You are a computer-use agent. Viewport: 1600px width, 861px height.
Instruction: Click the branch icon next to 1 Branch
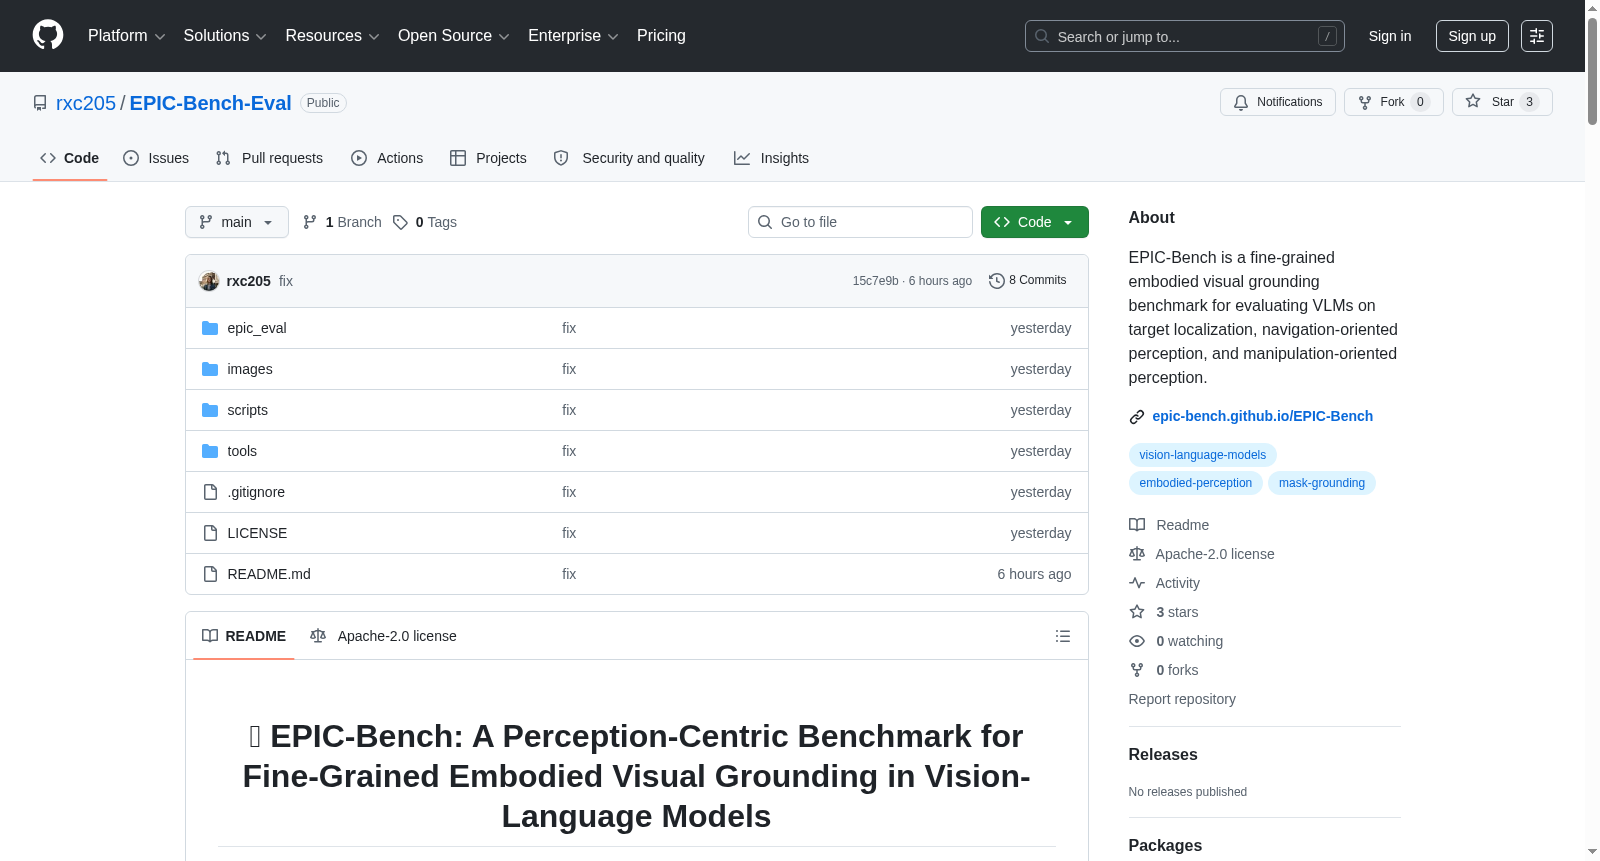(x=310, y=222)
